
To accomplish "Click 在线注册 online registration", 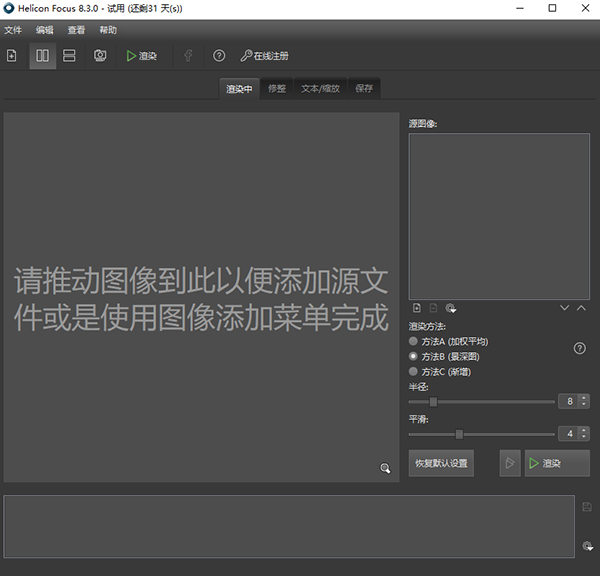I will click(264, 56).
